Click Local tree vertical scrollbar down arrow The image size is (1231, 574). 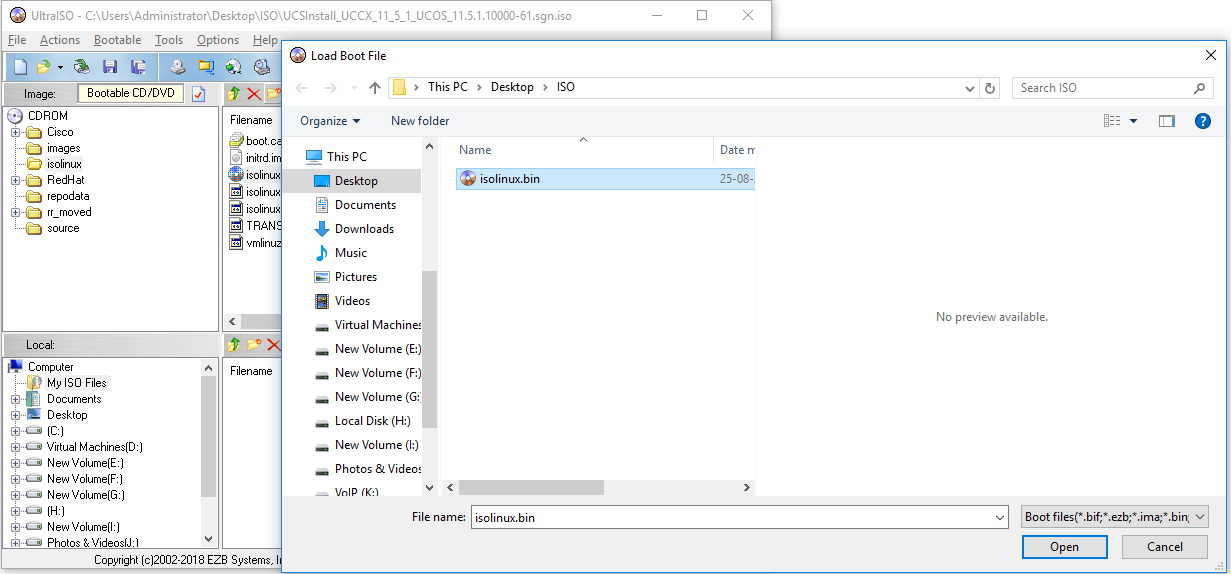click(208, 539)
